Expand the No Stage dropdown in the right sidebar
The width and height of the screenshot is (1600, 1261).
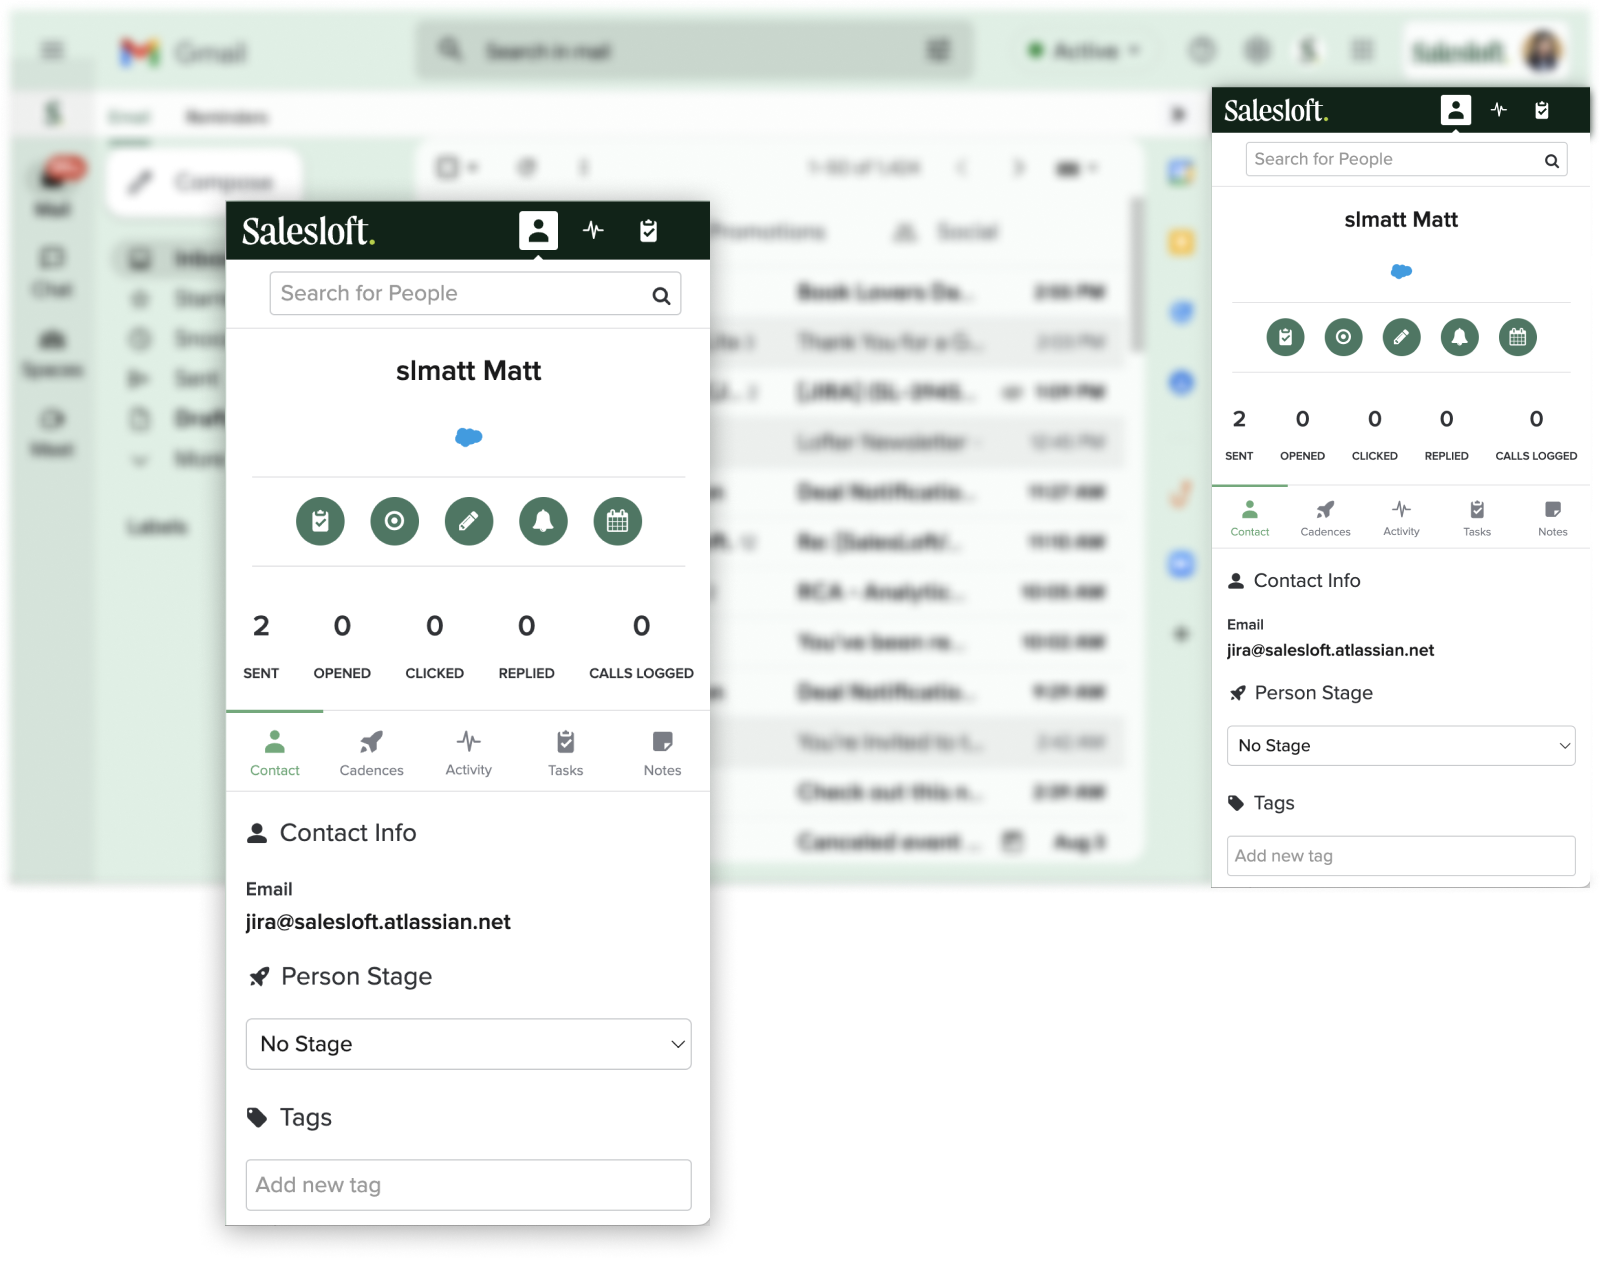pos(1400,746)
